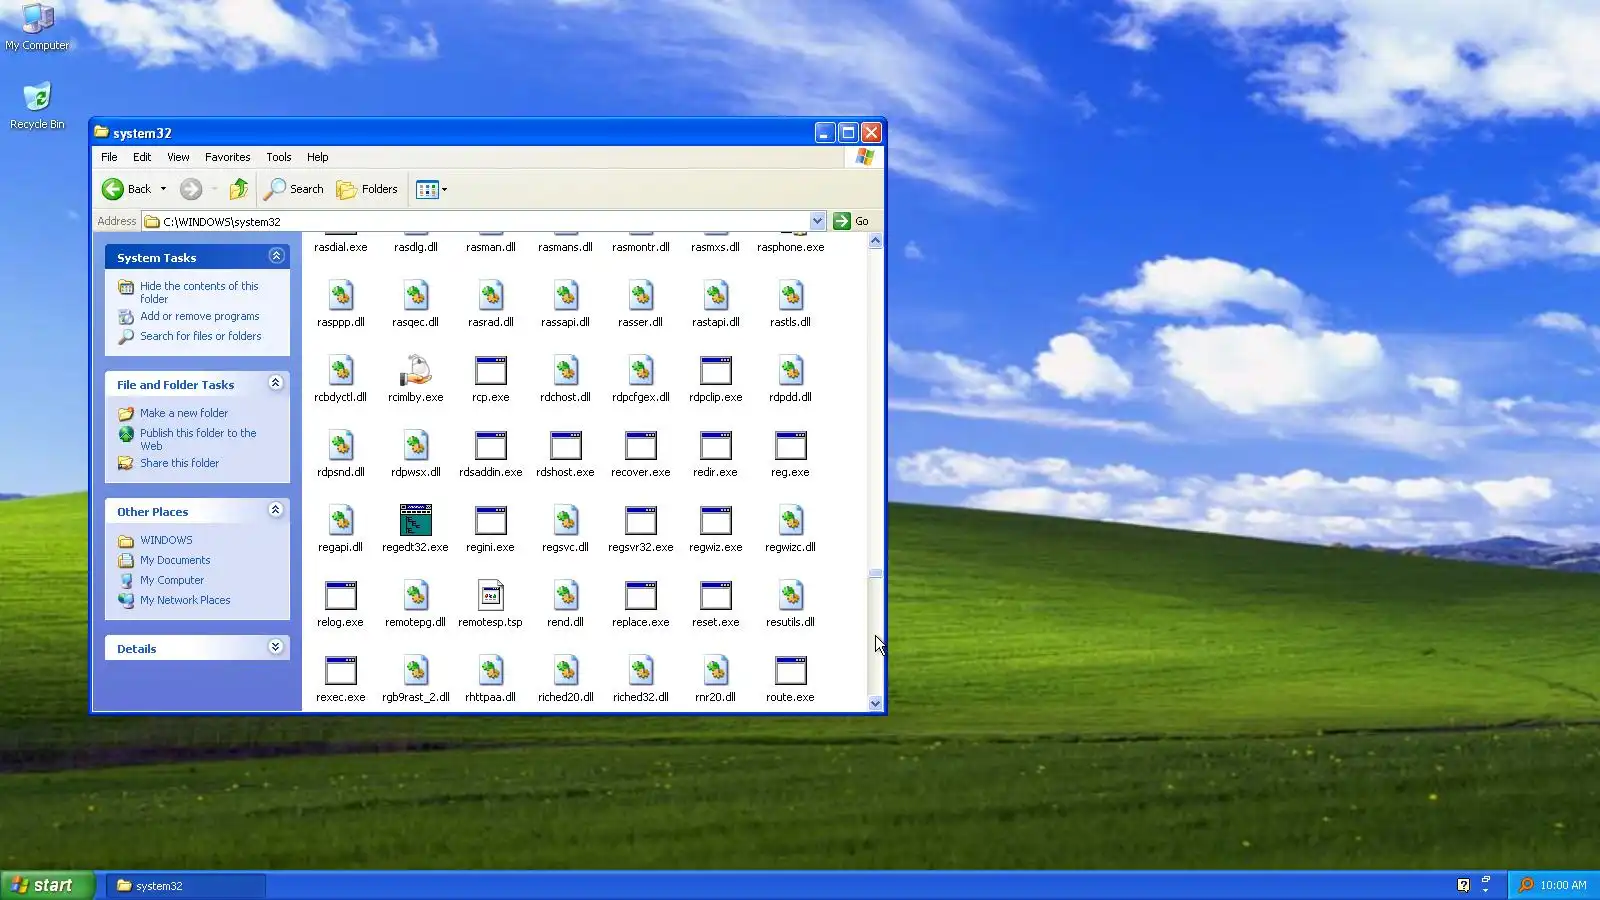
Task: Click the system32 taskbar button
Action: pos(186,885)
